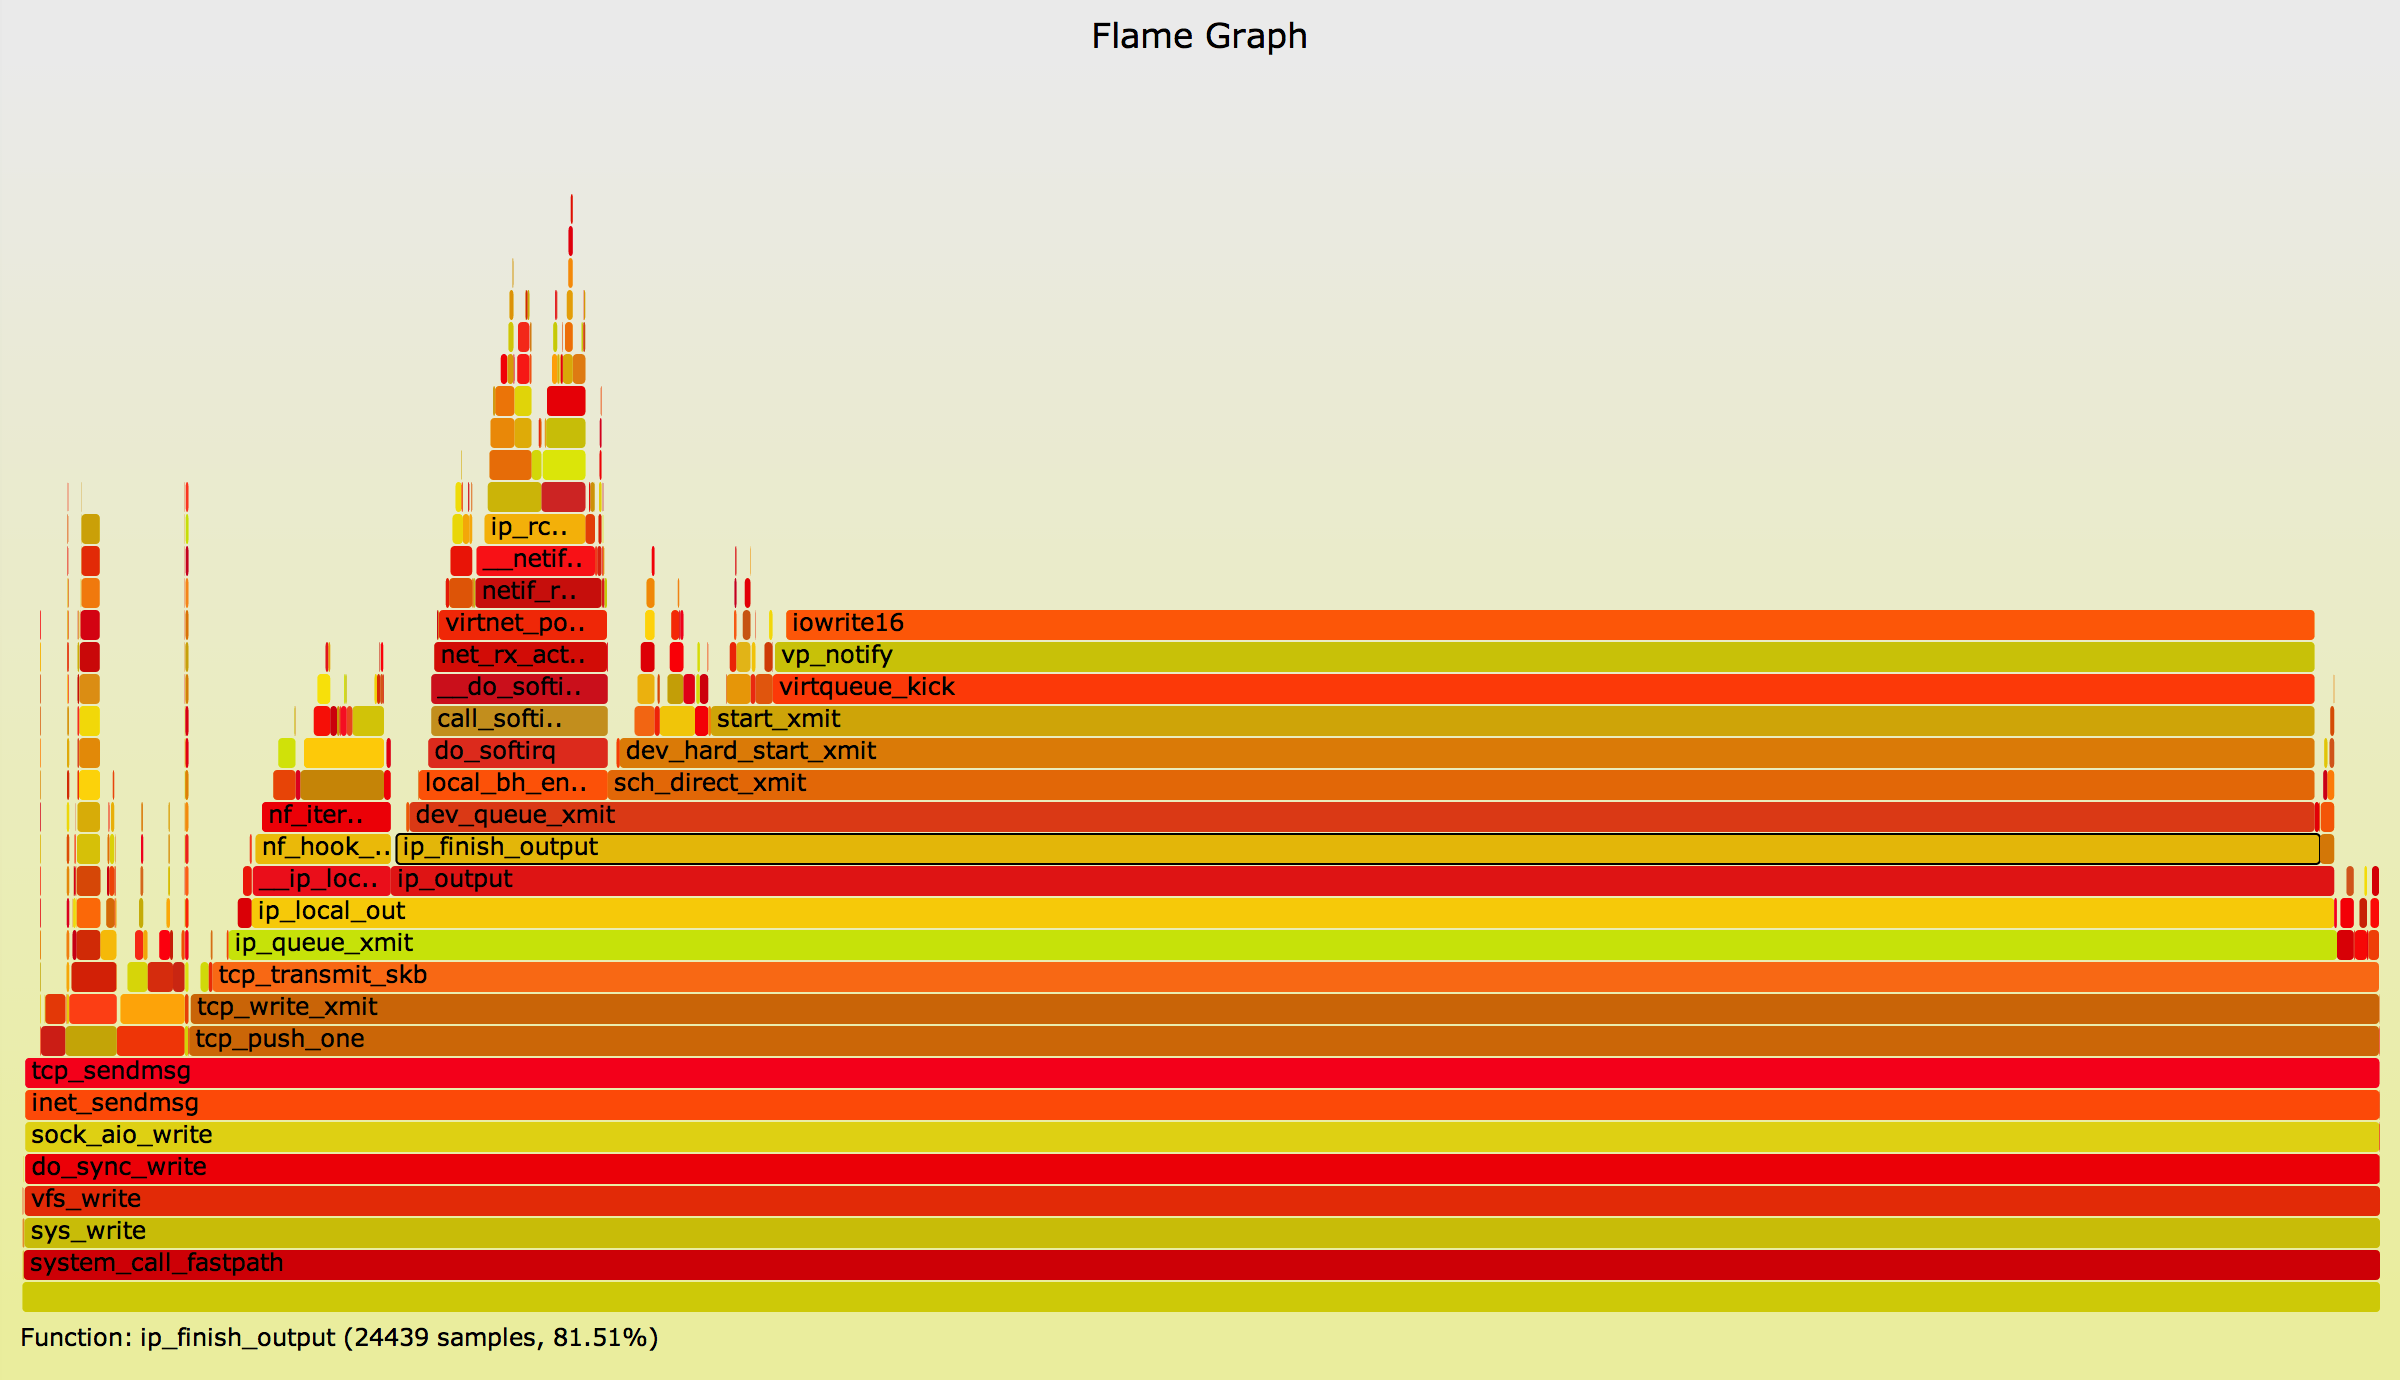
Task: Click the highlighted ip_finish_output frame
Action: 1357,848
